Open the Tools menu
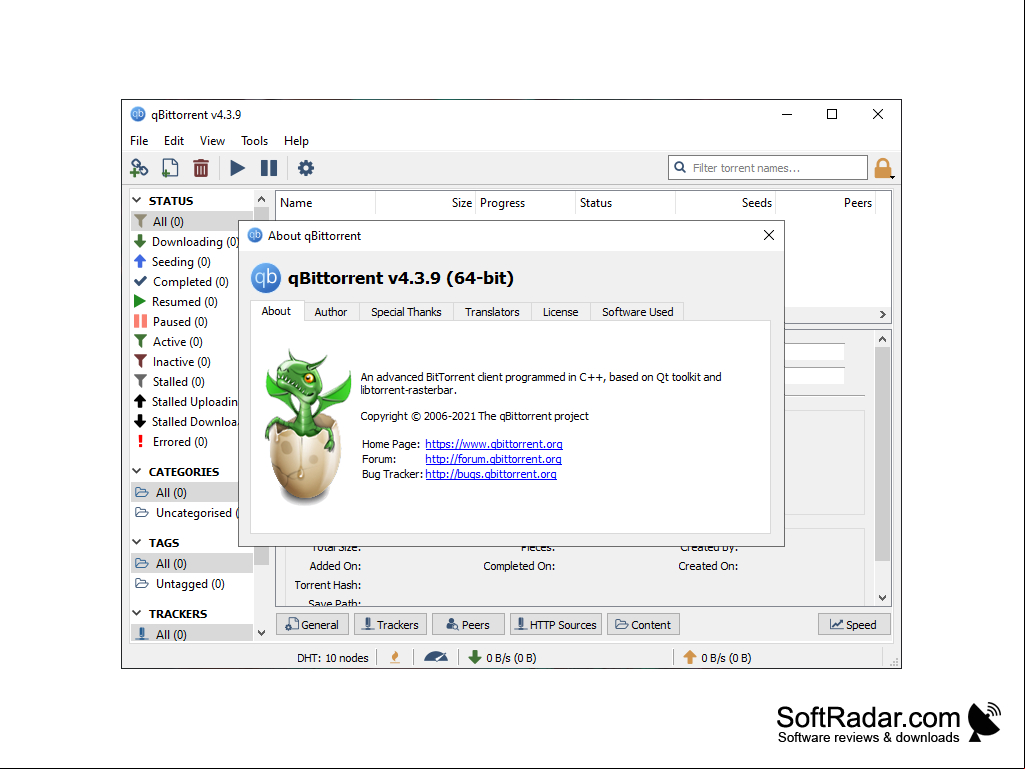Viewport: 1025px width, 769px height. click(x=254, y=141)
